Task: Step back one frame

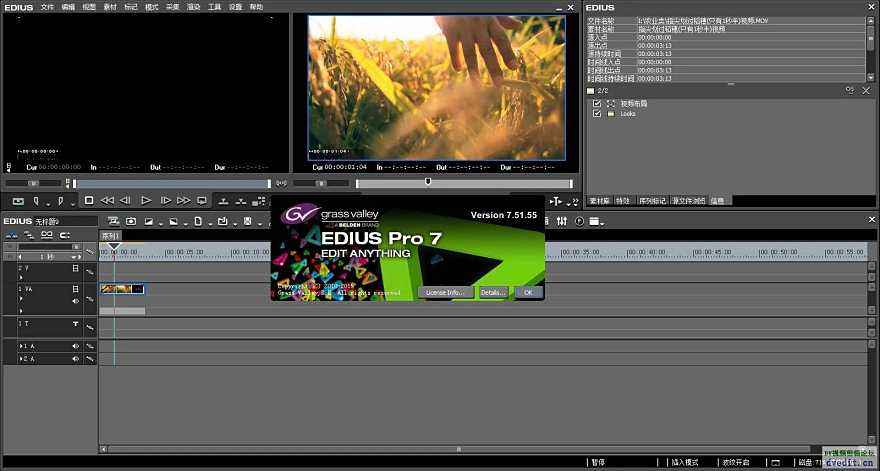Action: coord(125,200)
